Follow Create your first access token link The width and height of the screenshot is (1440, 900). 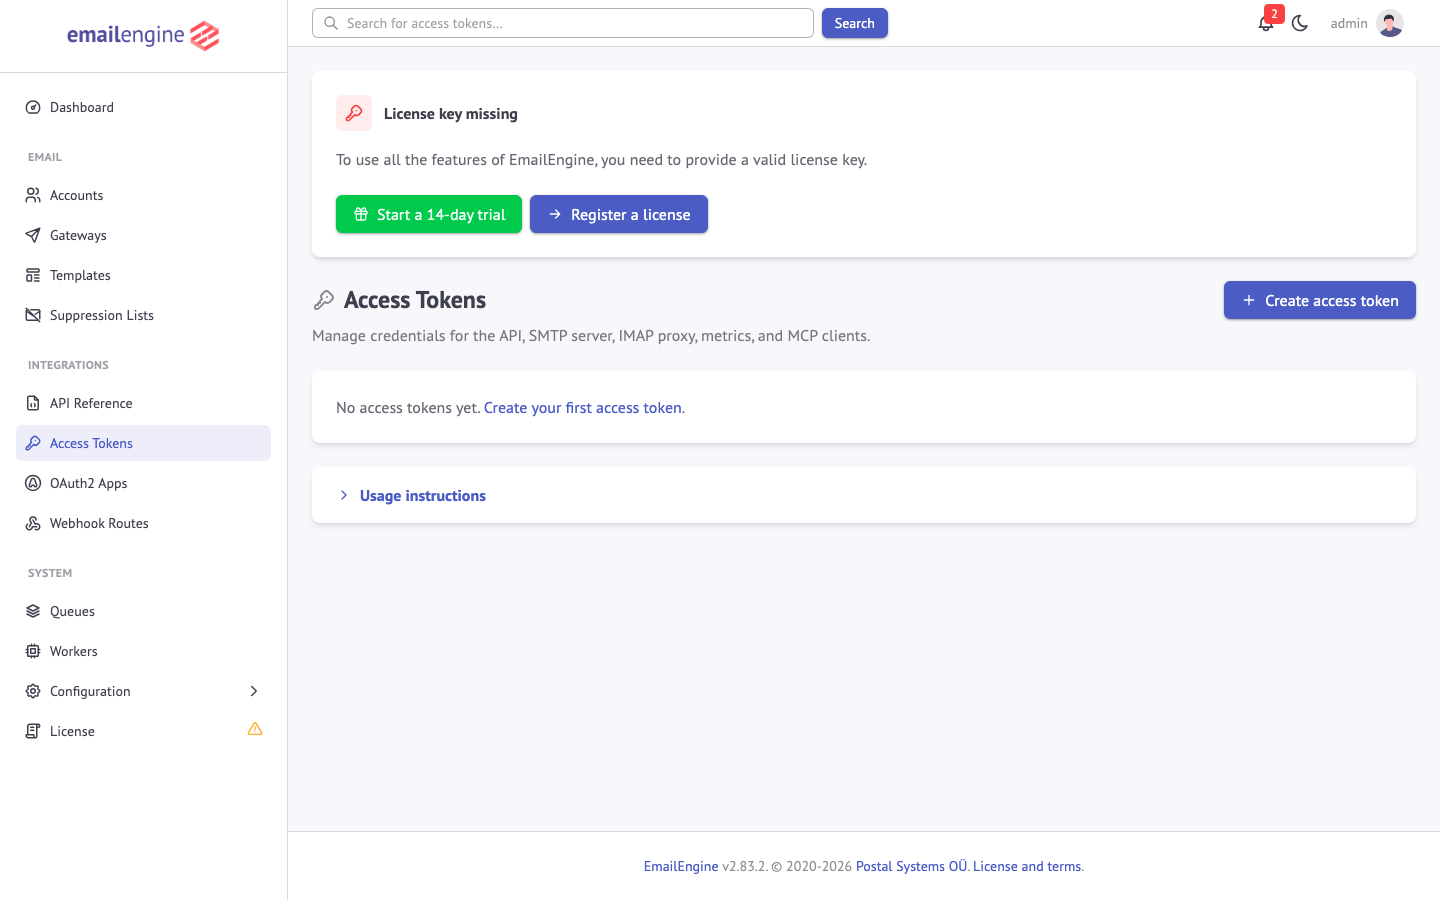coord(583,408)
